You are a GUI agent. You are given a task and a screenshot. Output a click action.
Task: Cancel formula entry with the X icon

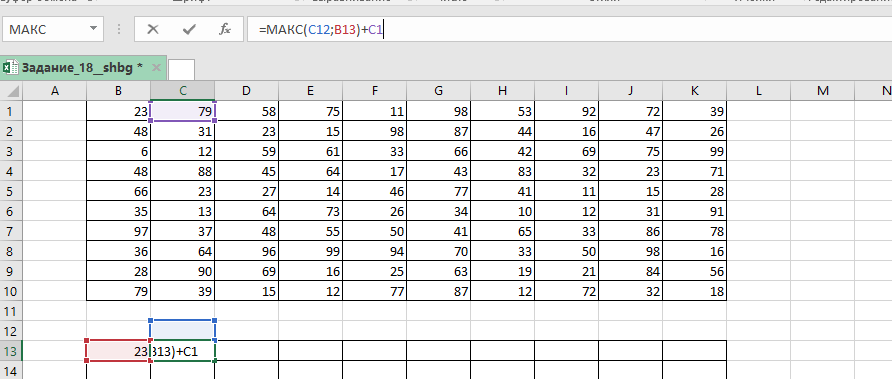coord(152,30)
